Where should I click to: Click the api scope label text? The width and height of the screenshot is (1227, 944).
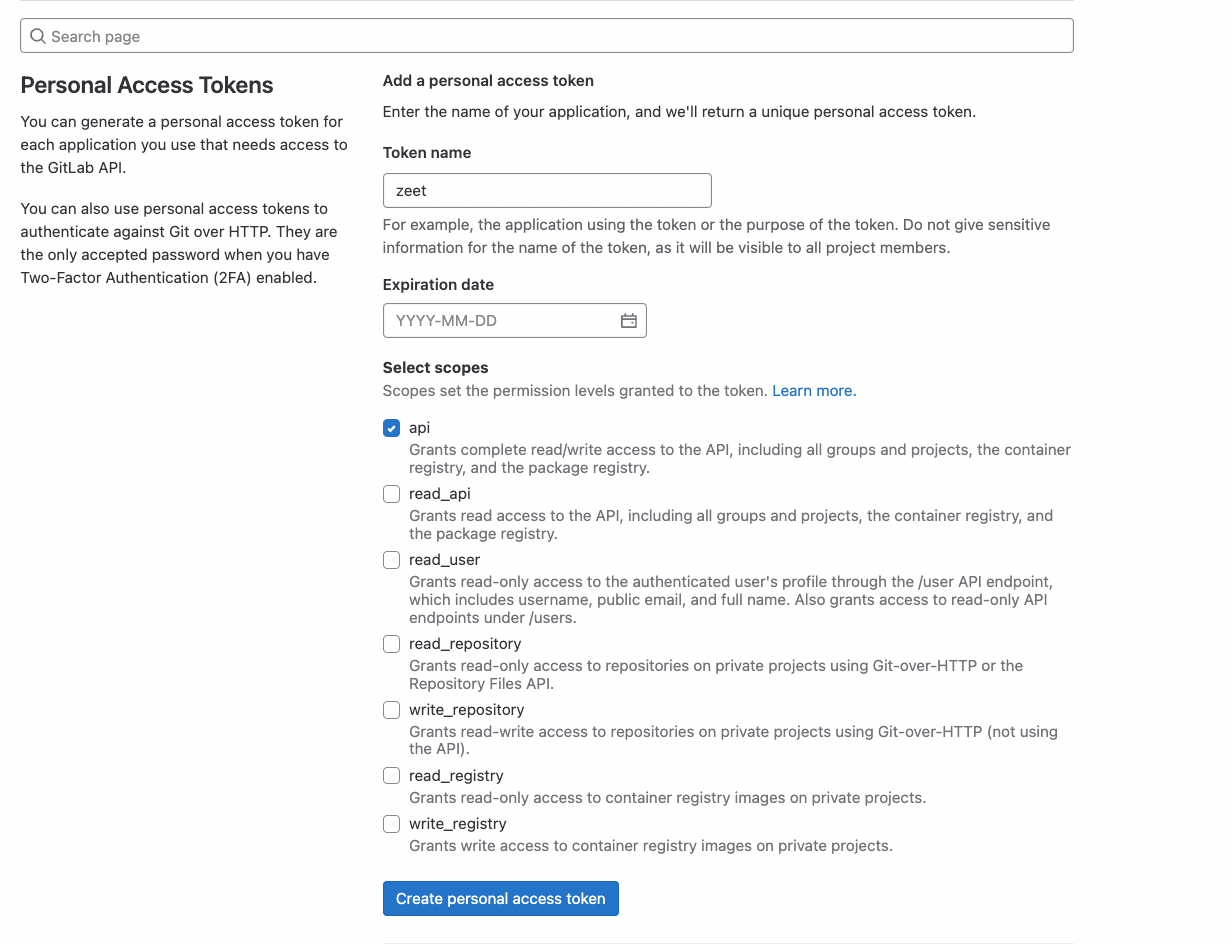click(x=419, y=427)
